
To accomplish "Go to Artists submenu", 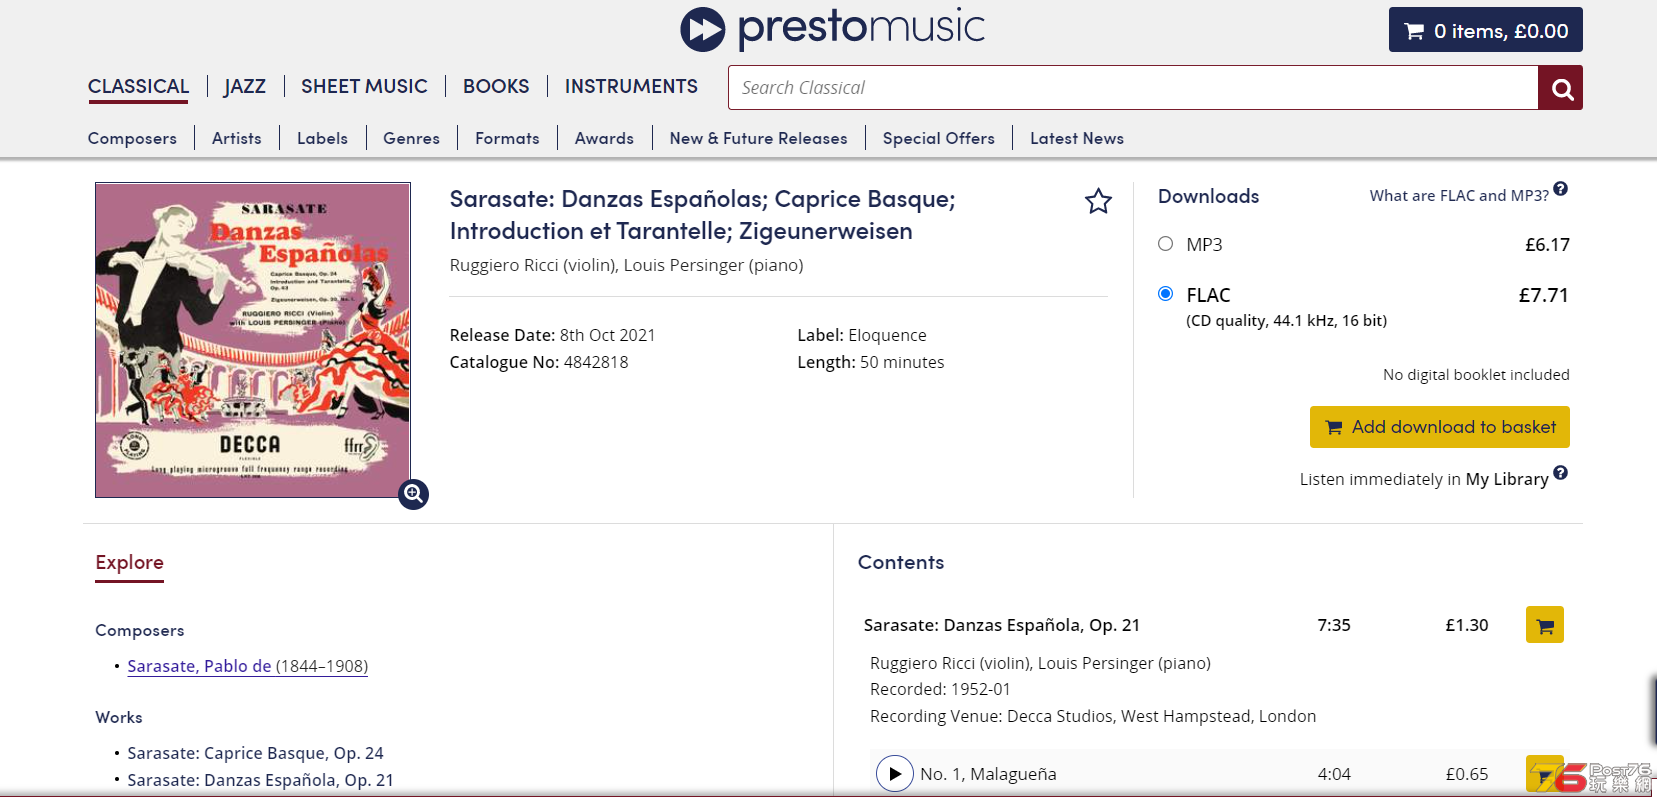I will point(237,138).
